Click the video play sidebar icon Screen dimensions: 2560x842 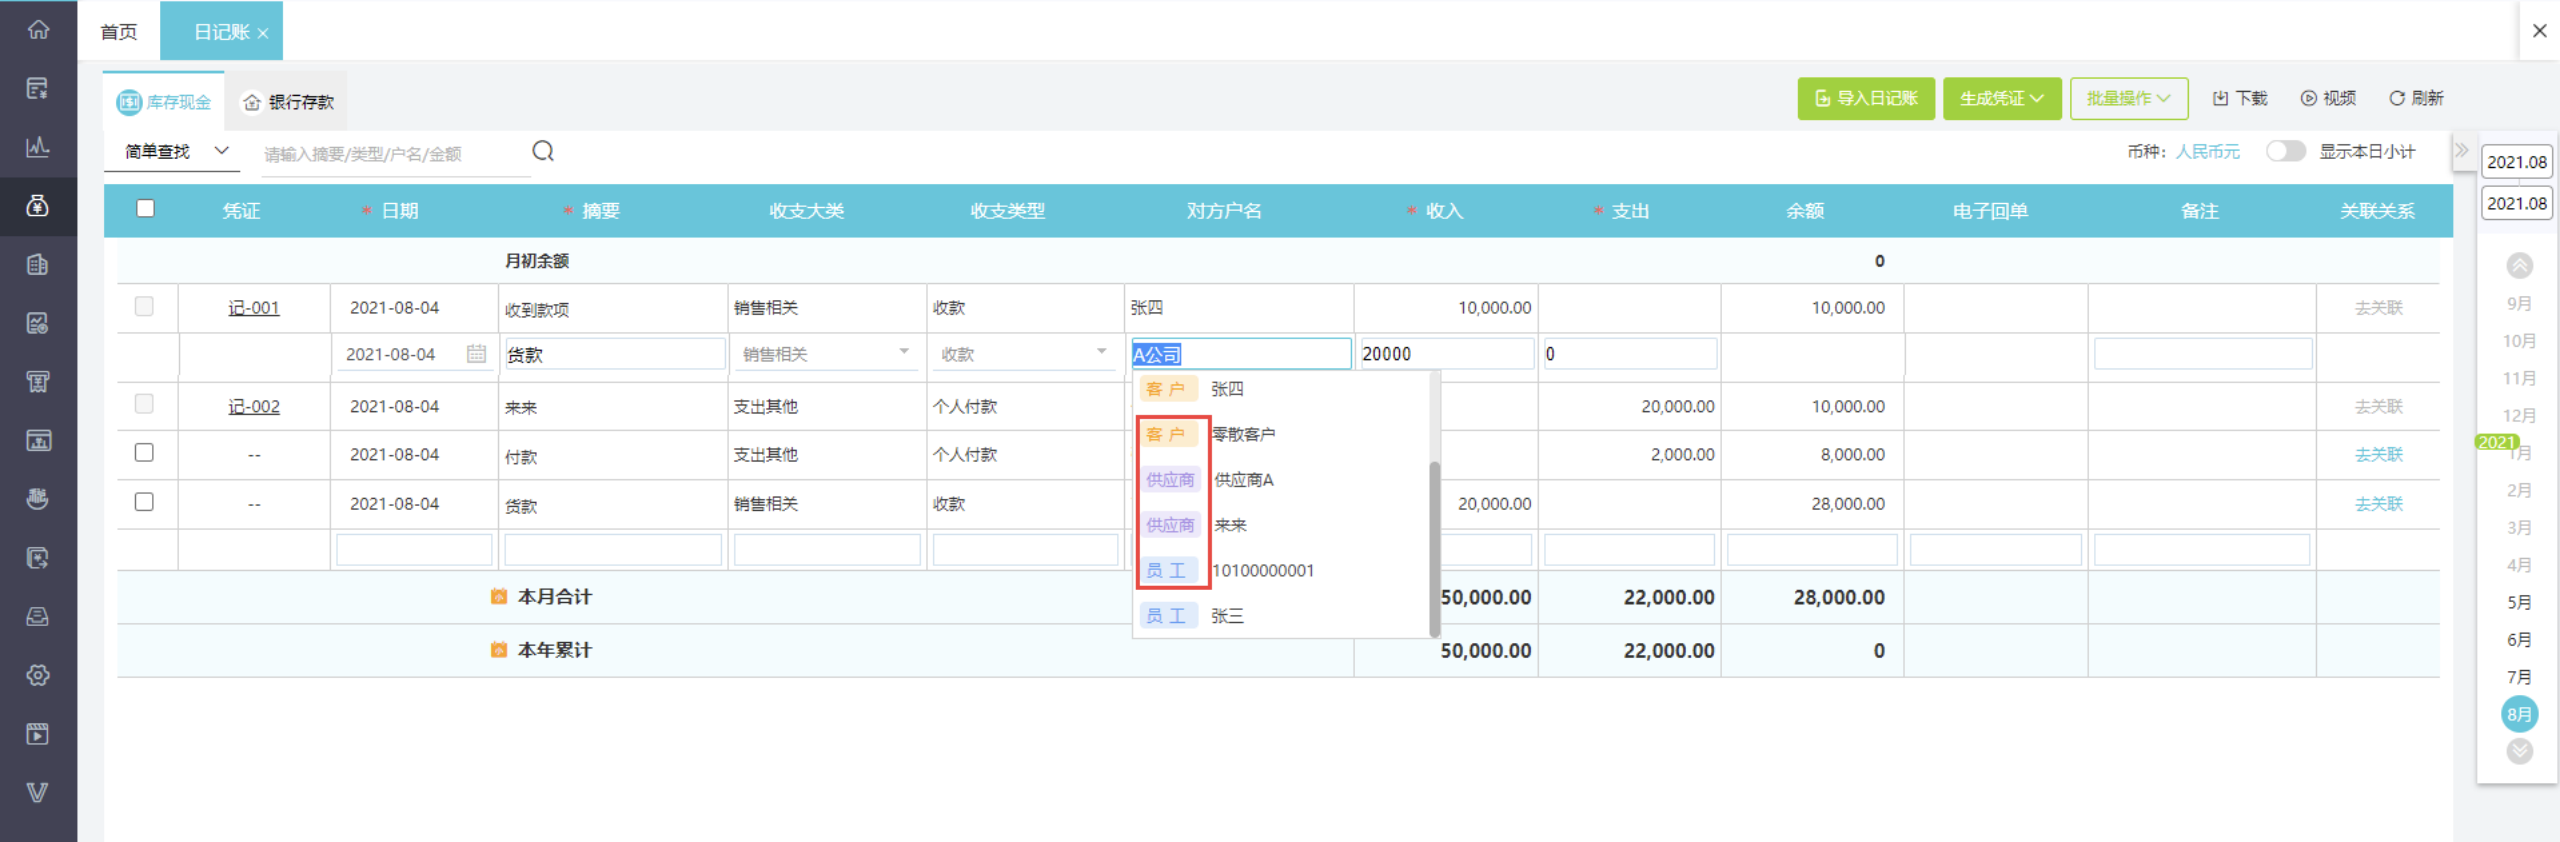[38, 734]
